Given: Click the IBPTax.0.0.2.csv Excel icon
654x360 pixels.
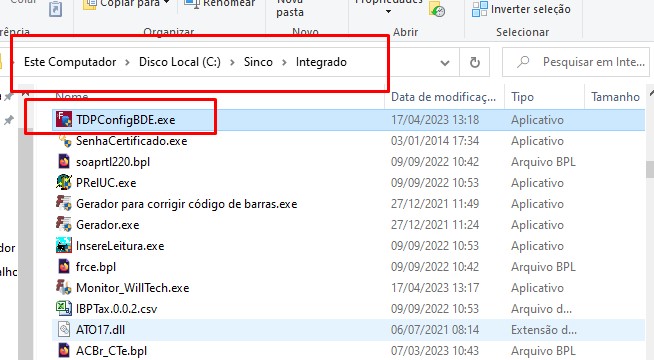Looking at the screenshot, I should click(x=64, y=308).
